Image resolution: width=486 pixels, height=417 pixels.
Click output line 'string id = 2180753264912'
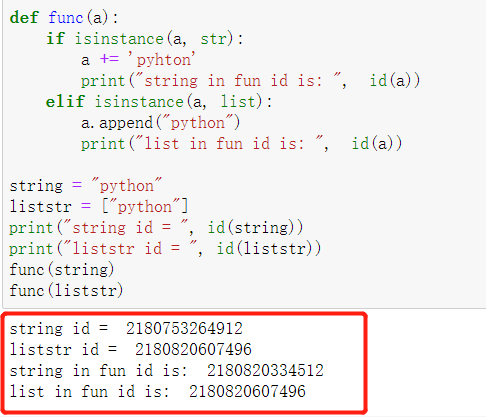pyautogui.click(x=126, y=329)
